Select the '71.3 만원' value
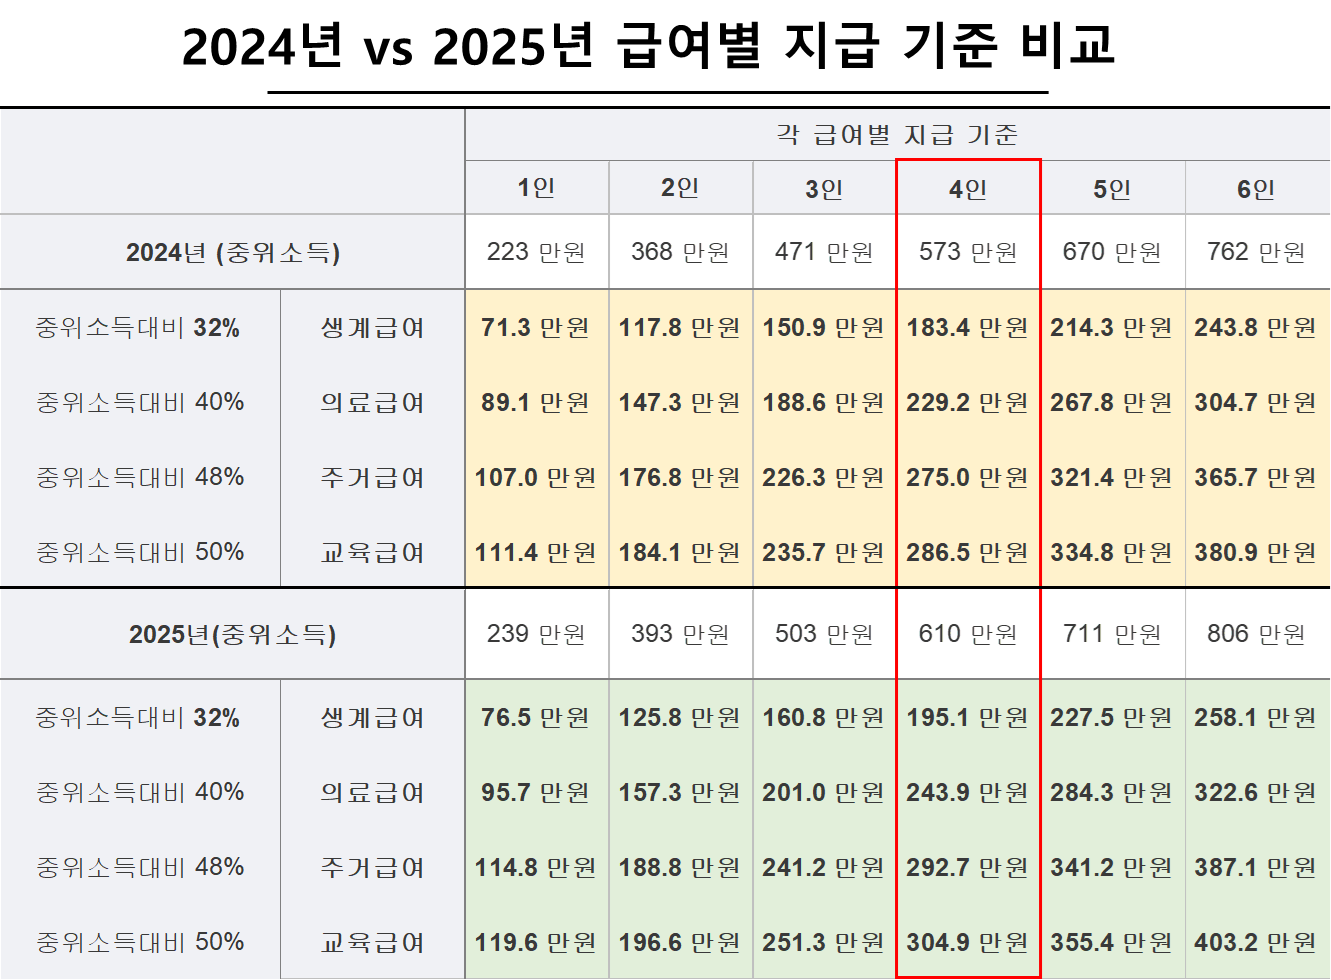This screenshot has width=1331, height=980. [536, 328]
